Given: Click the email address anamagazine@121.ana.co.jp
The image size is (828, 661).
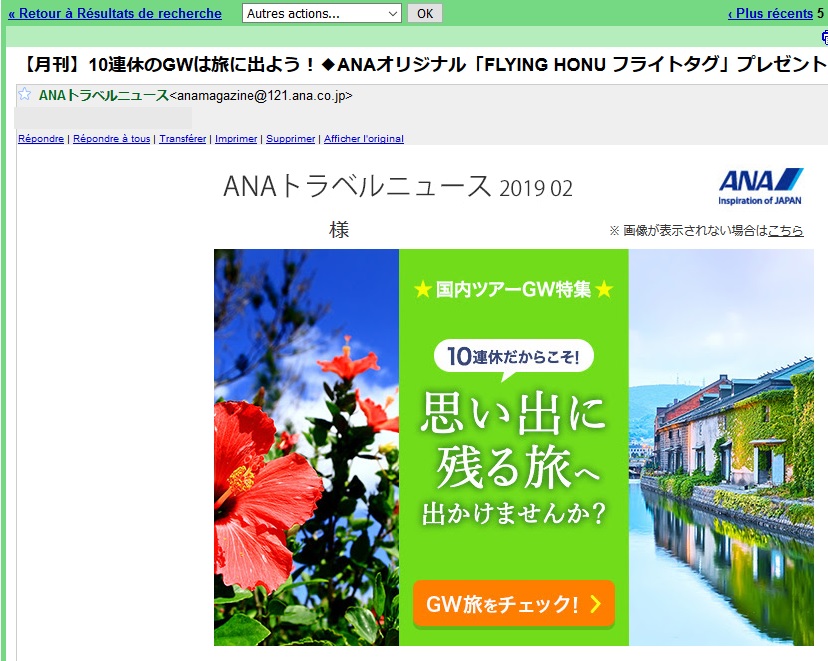Looking at the screenshot, I should click(x=261, y=96).
